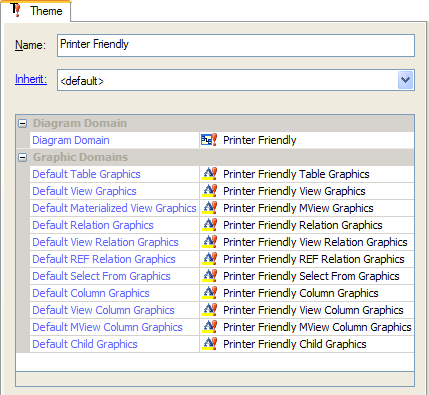429x395 pixels.
Task: Click icon beside Printer Friendly Child Graphics
Action: pyautogui.click(x=210, y=344)
